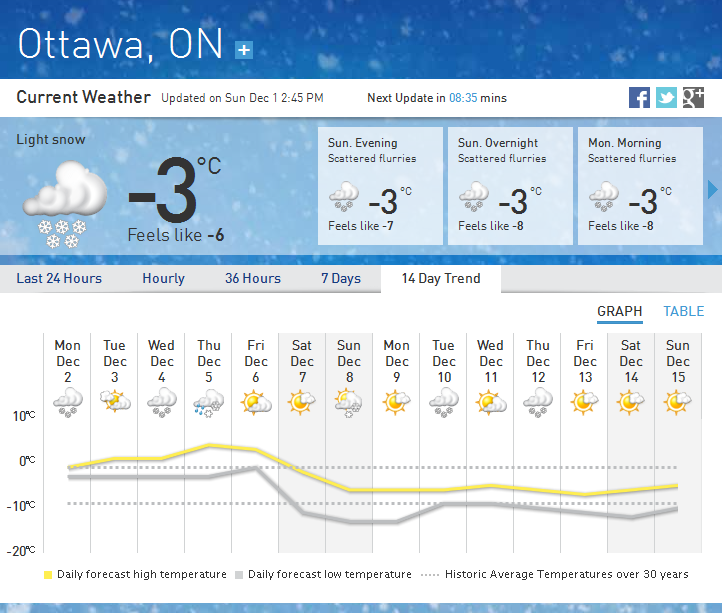722x613 pixels.
Task: Switch to GRAPH view
Action: point(620,311)
